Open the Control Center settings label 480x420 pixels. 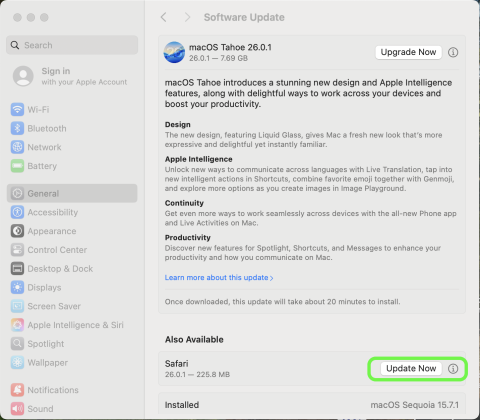click(x=57, y=250)
